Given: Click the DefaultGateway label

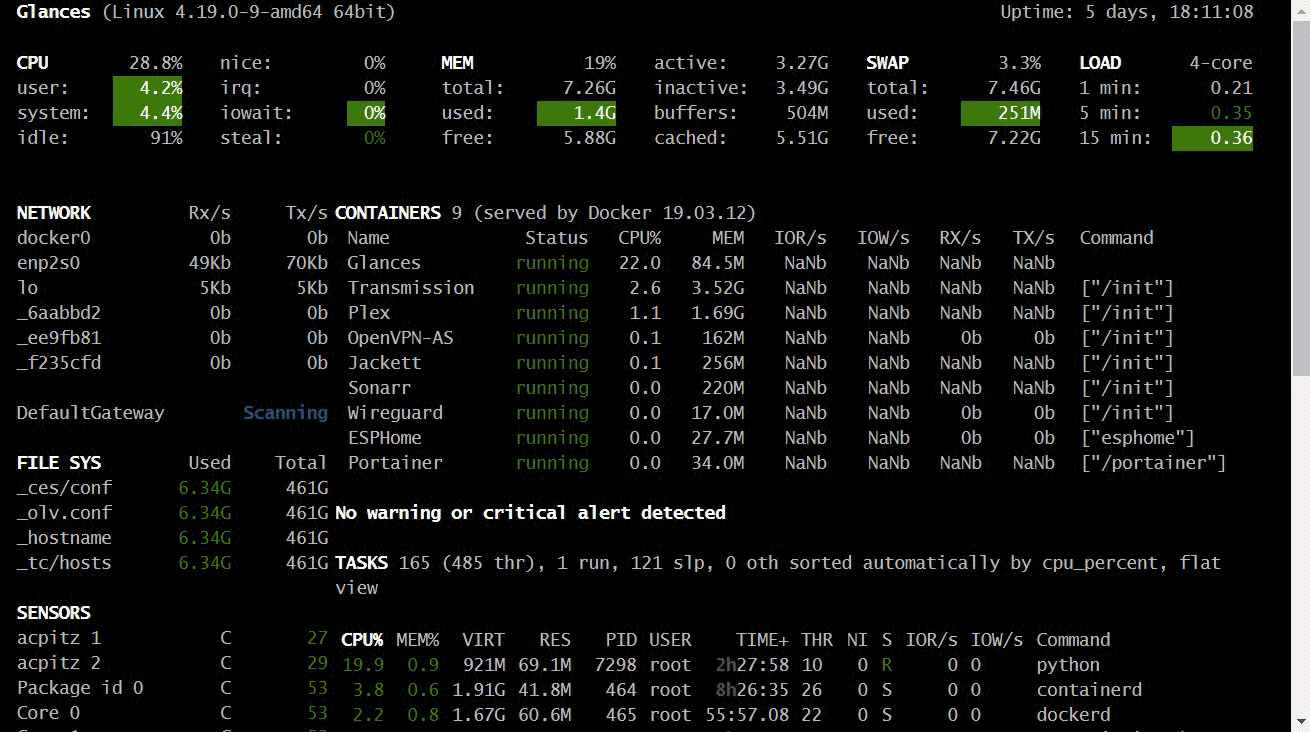Looking at the screenshot, I should [91, 413].
